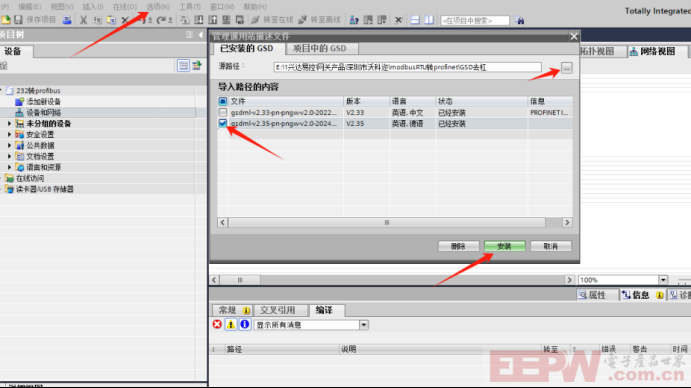
Task: Click the Download to device icon
Action: click(x=199, y=20)
